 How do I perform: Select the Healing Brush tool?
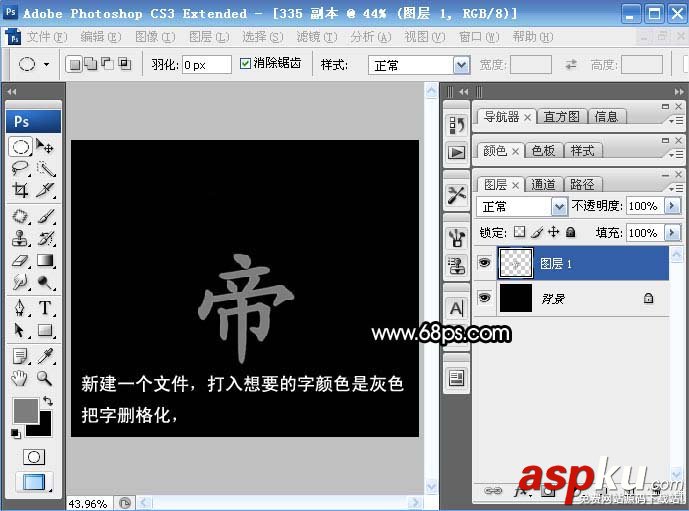20,216
